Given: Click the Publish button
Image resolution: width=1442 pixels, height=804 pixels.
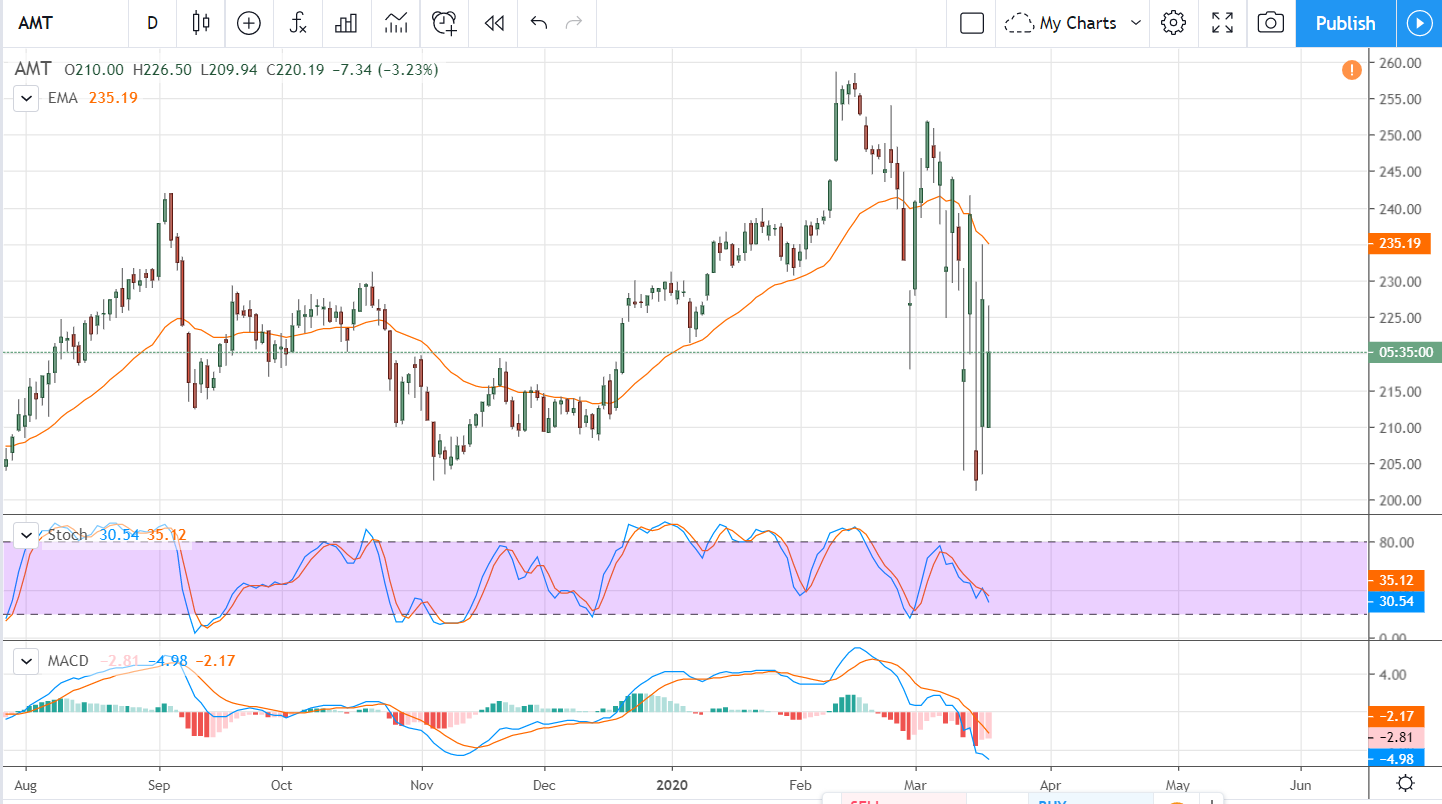Looking at the screenshot, I should [1345, 23].
